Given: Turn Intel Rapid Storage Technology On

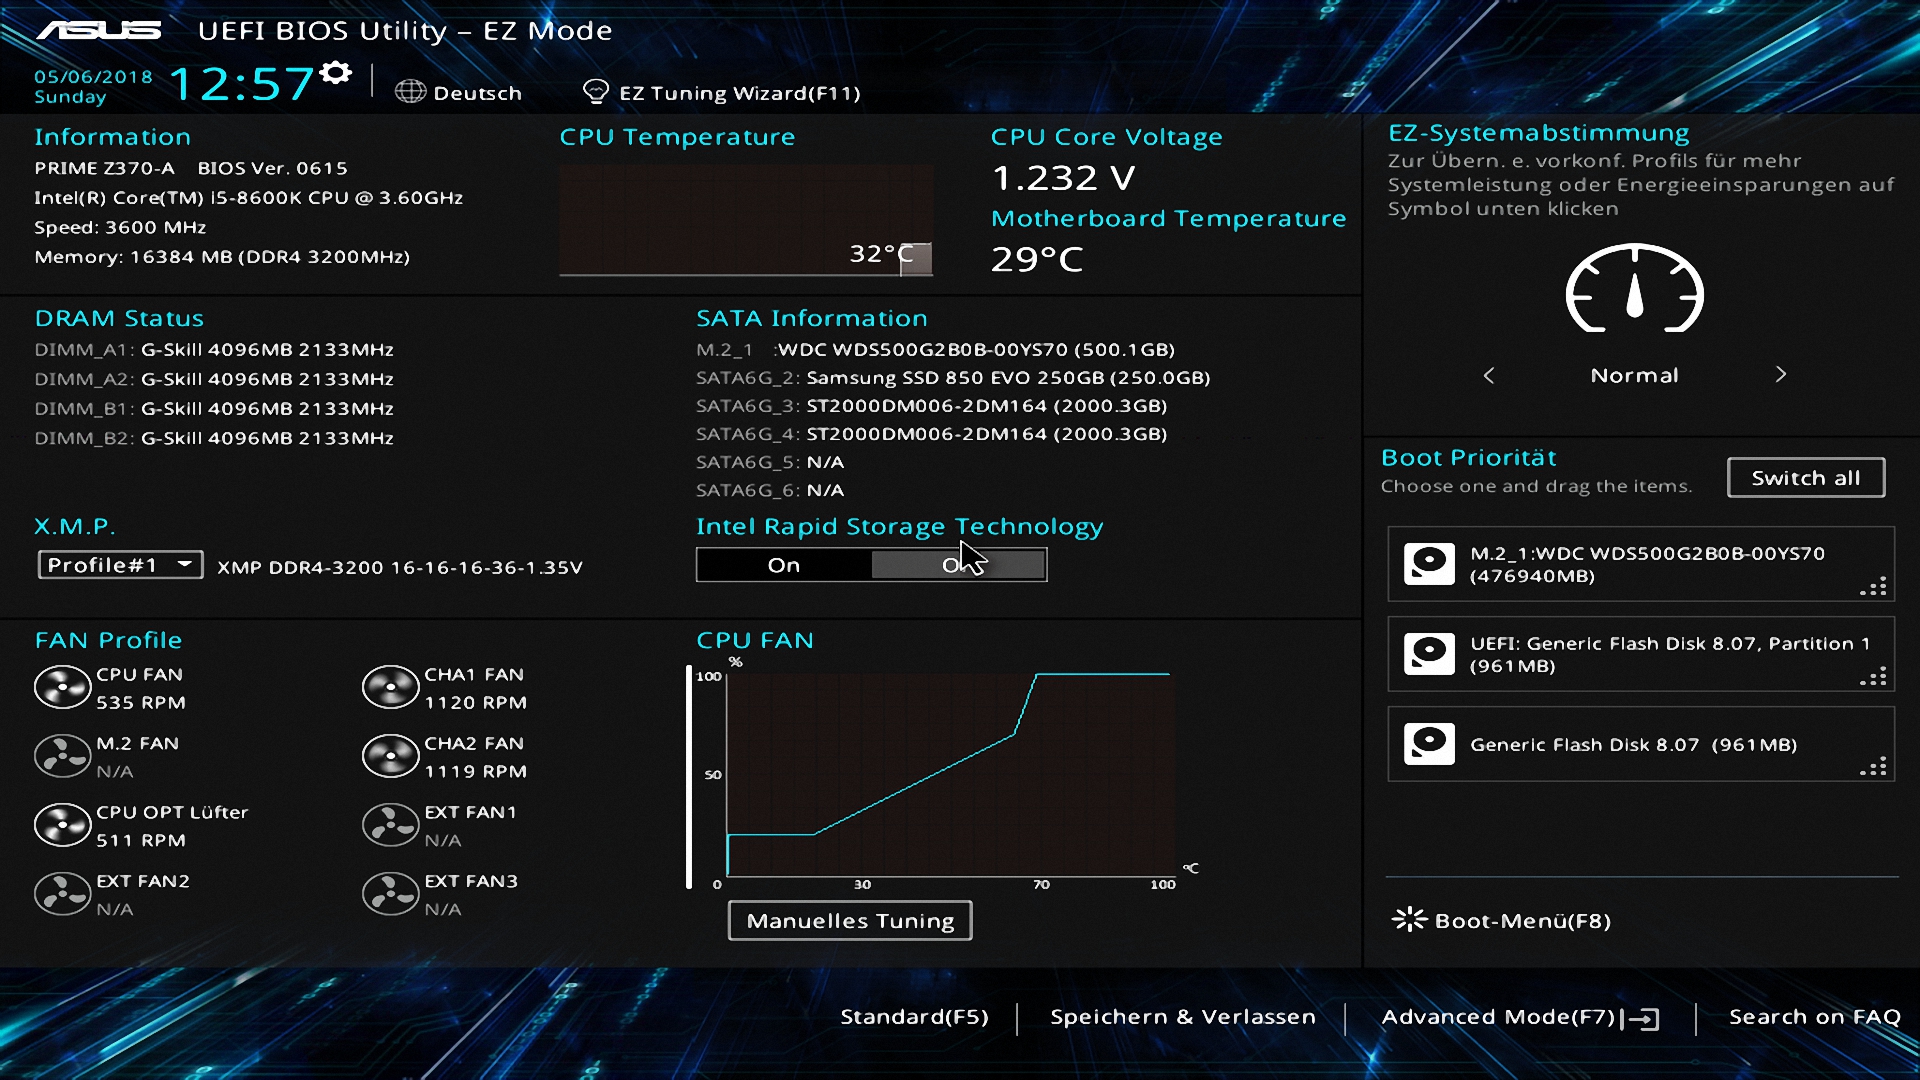Looking at the screenshot, I should click(784, 565).
